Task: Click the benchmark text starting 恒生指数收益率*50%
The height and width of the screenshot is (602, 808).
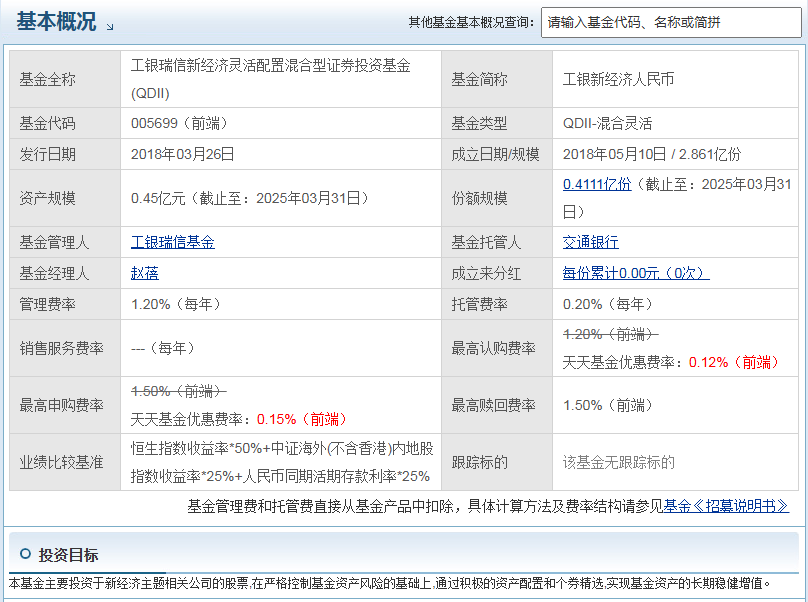Action: [x=282, y=462]
